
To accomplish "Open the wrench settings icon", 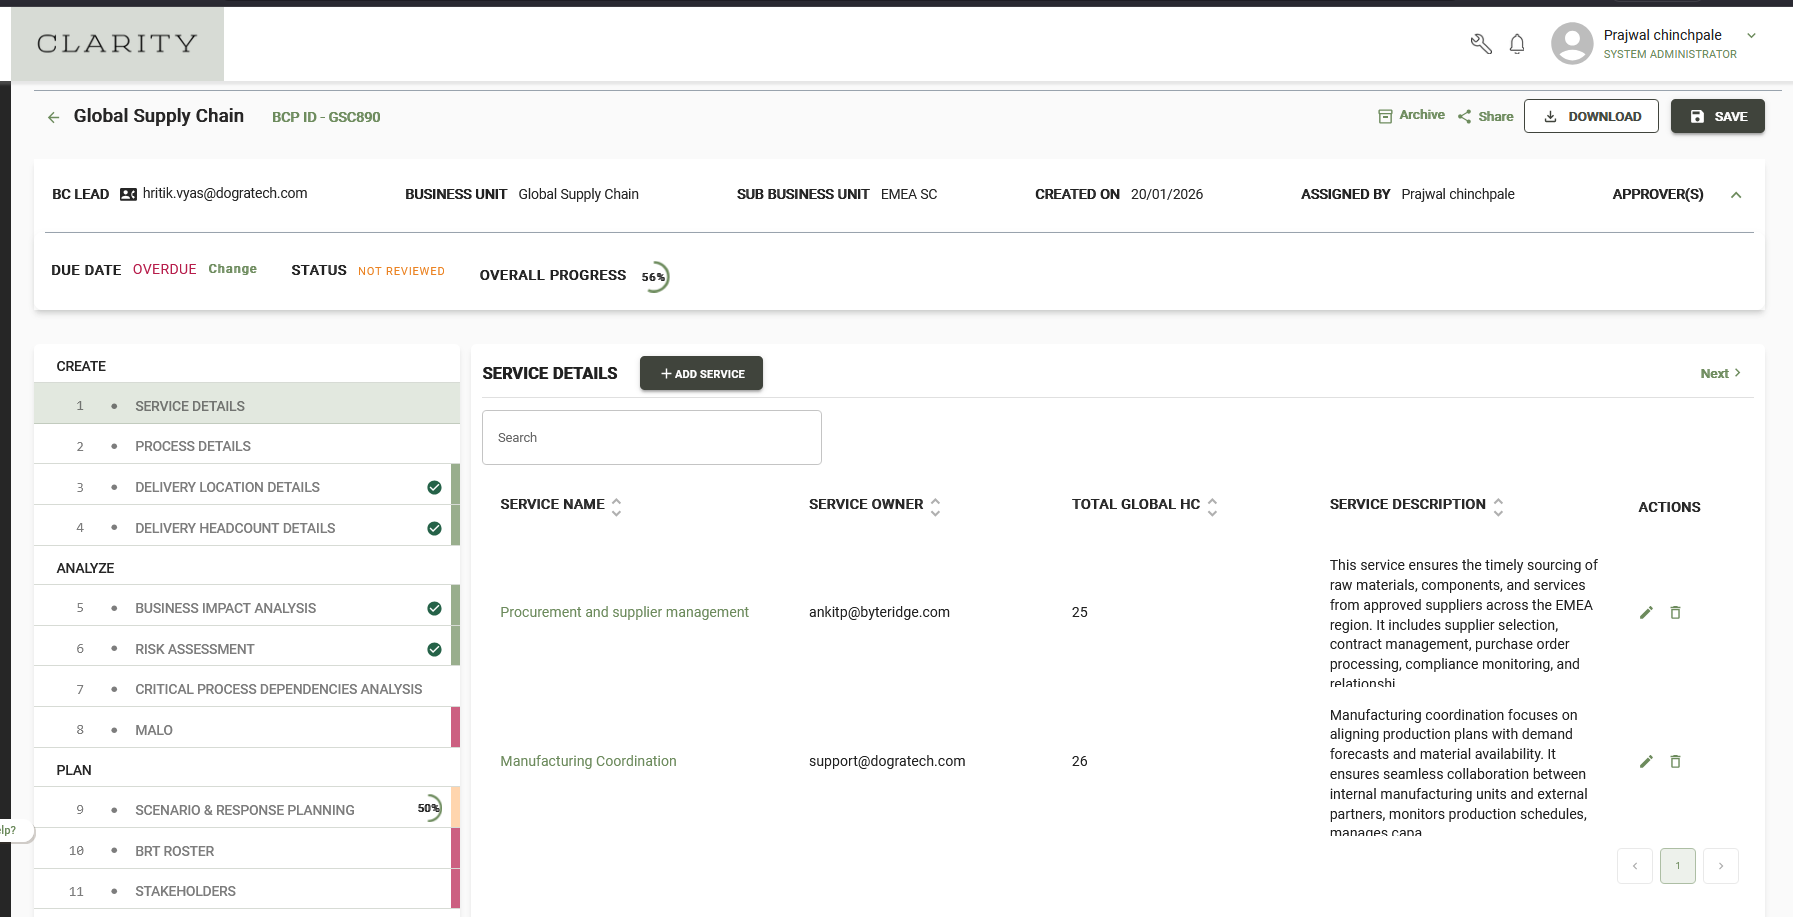I will (1481, 44).
